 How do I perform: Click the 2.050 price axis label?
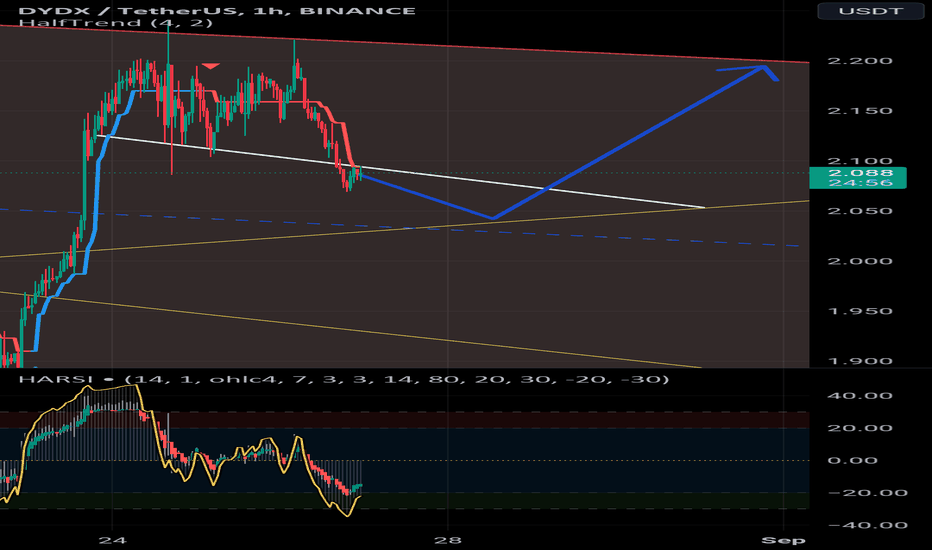[x=860, y=211]
